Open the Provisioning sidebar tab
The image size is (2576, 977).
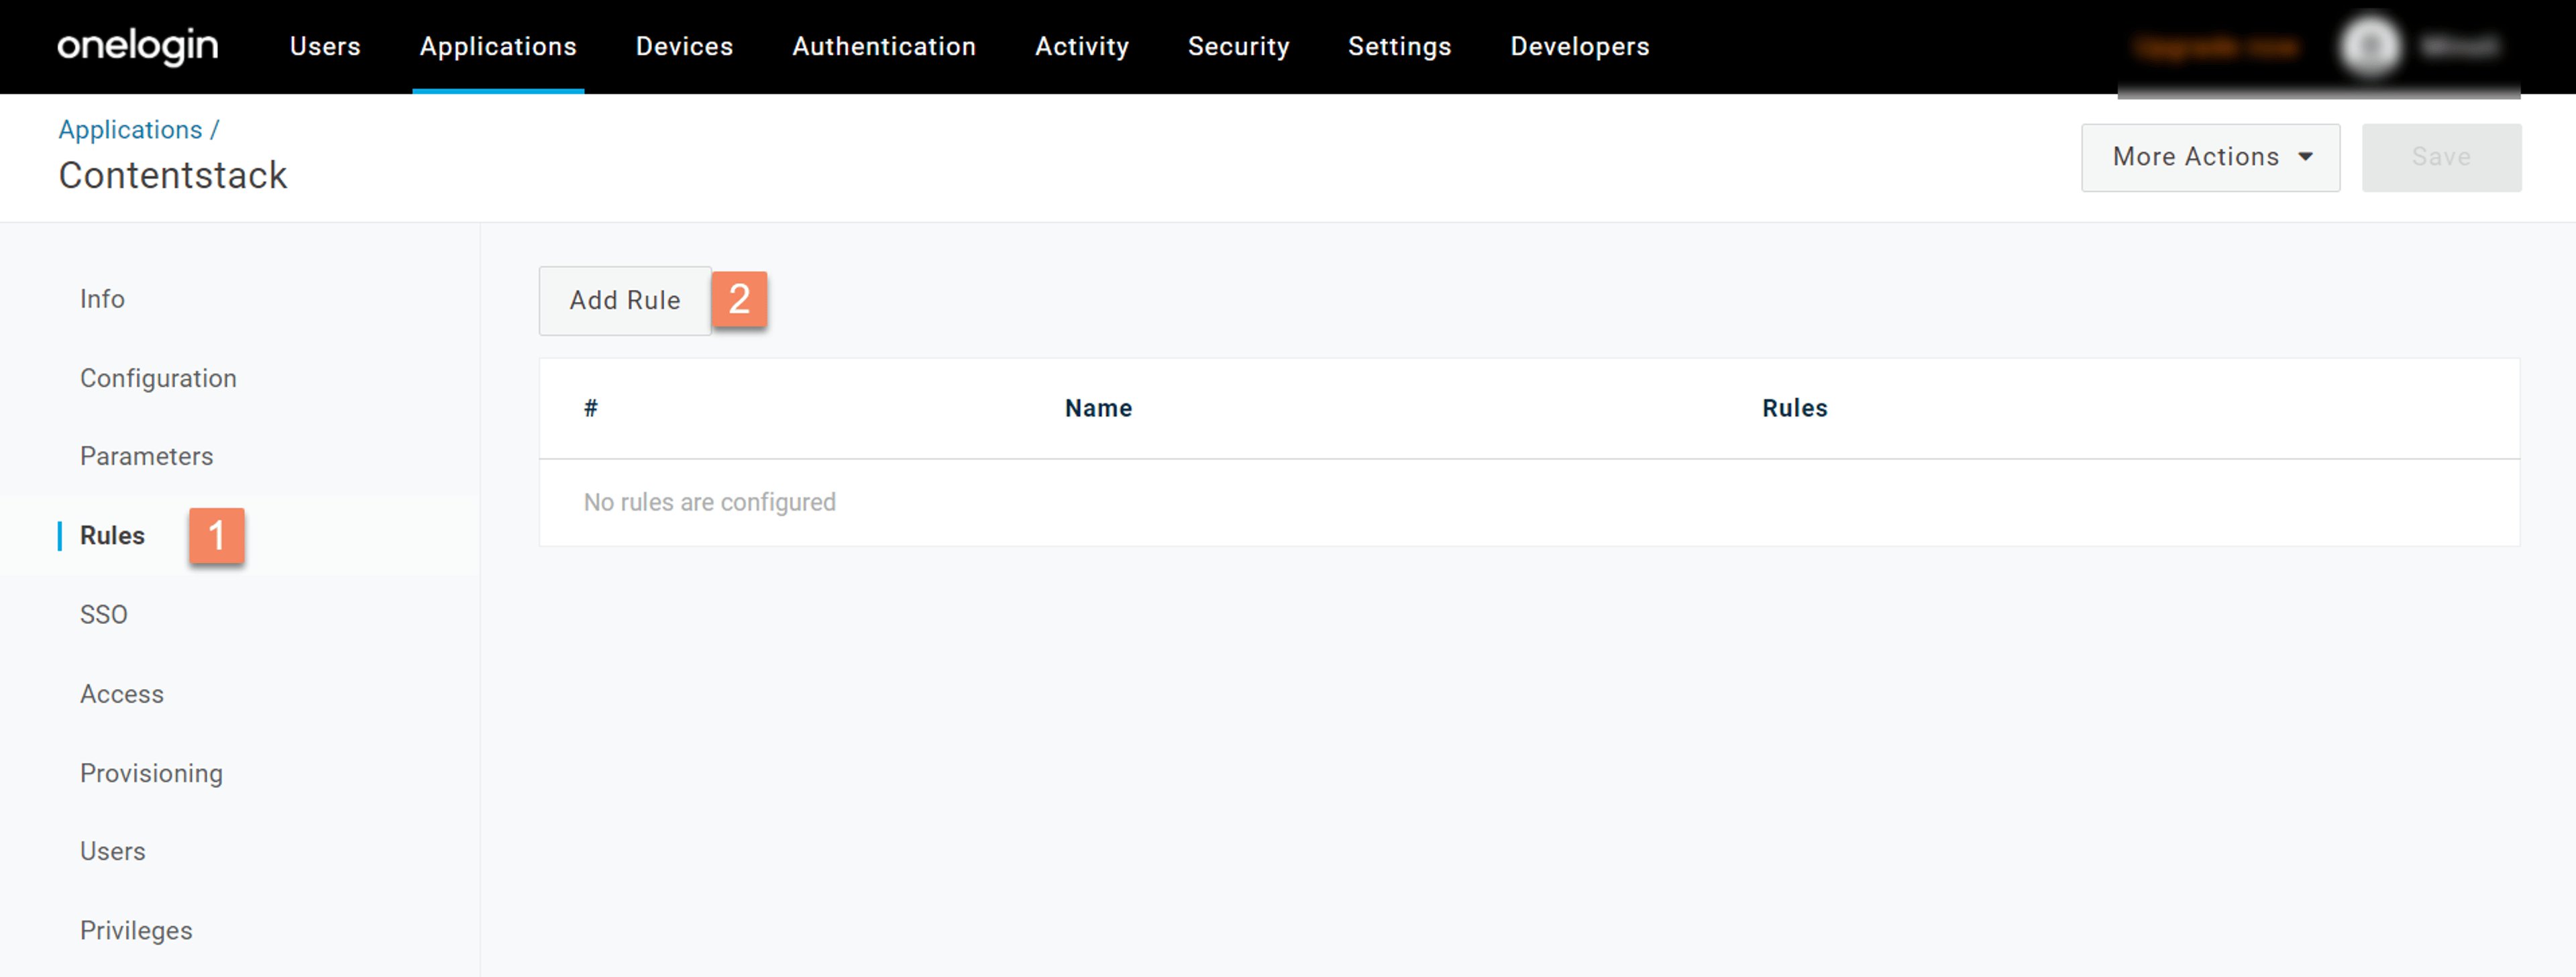[x=151, y=773]
